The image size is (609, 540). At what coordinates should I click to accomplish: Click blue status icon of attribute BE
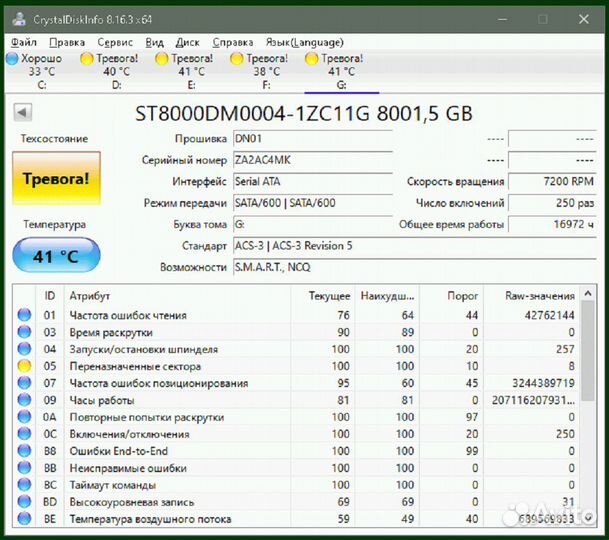tap(24, 519)
